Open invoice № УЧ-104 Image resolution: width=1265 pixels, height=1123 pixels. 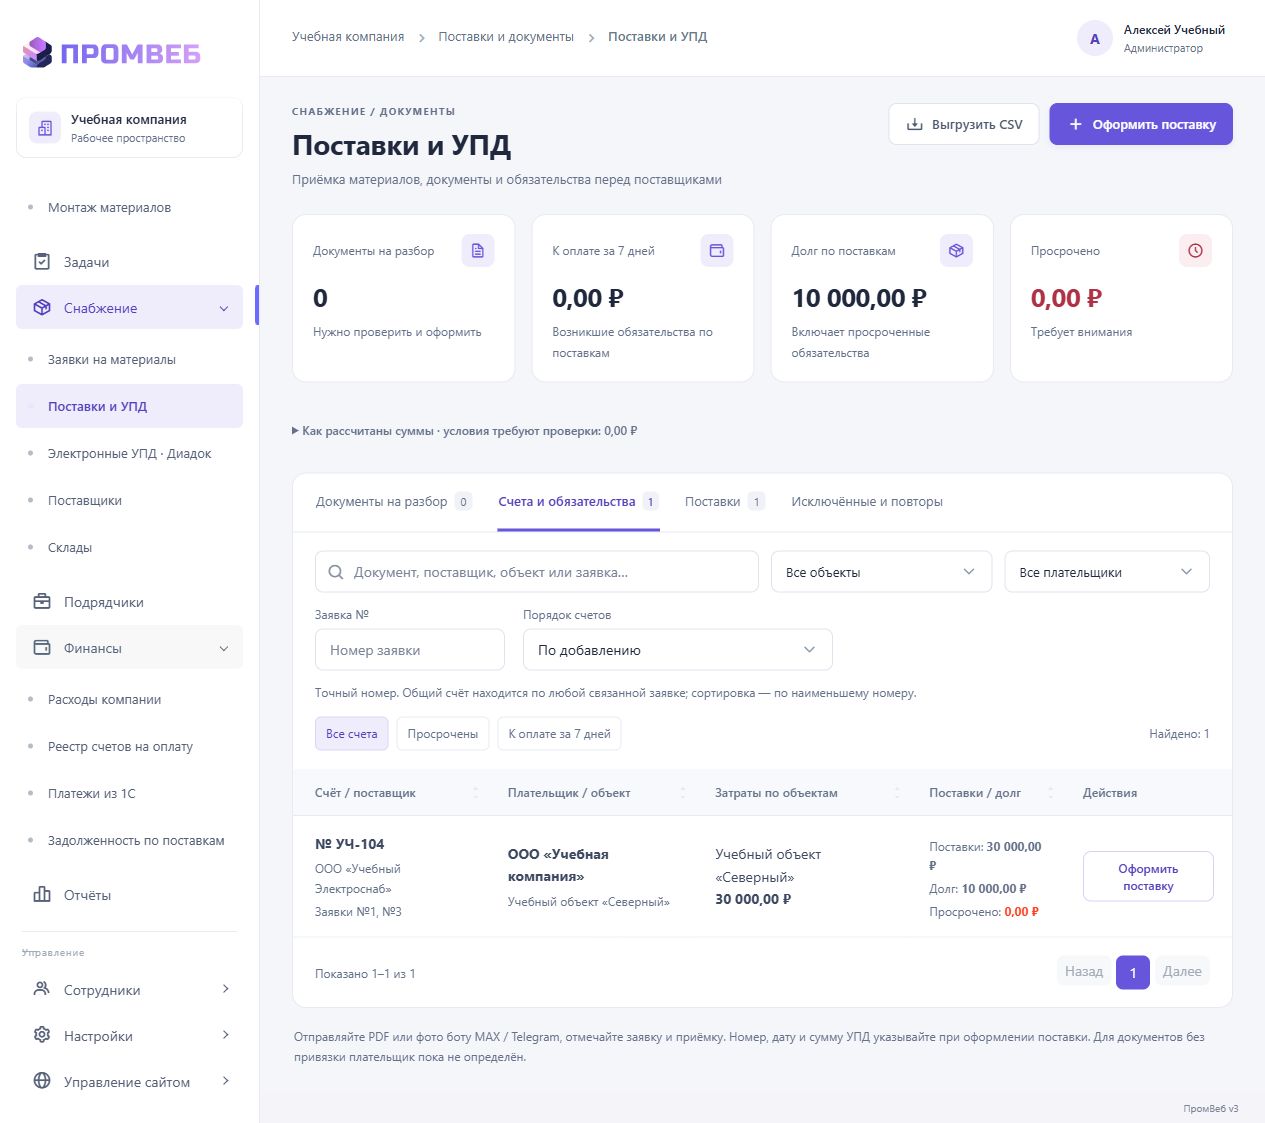[x=350, y=844]
